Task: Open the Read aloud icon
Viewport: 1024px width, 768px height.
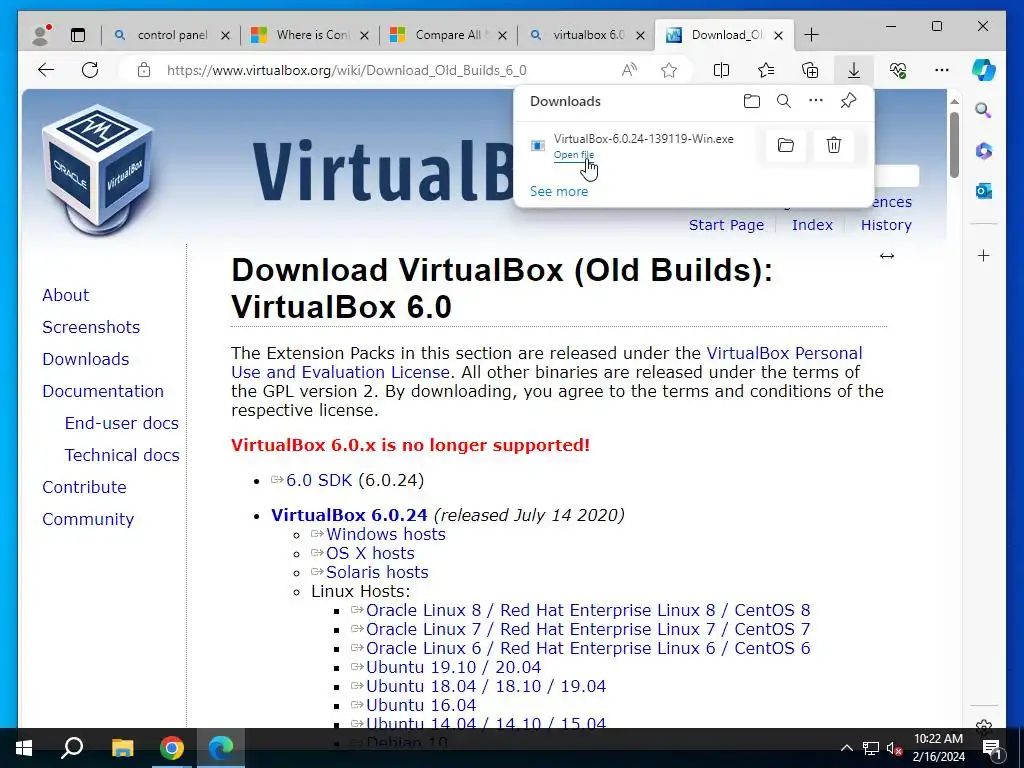Action: pos(629,70)
